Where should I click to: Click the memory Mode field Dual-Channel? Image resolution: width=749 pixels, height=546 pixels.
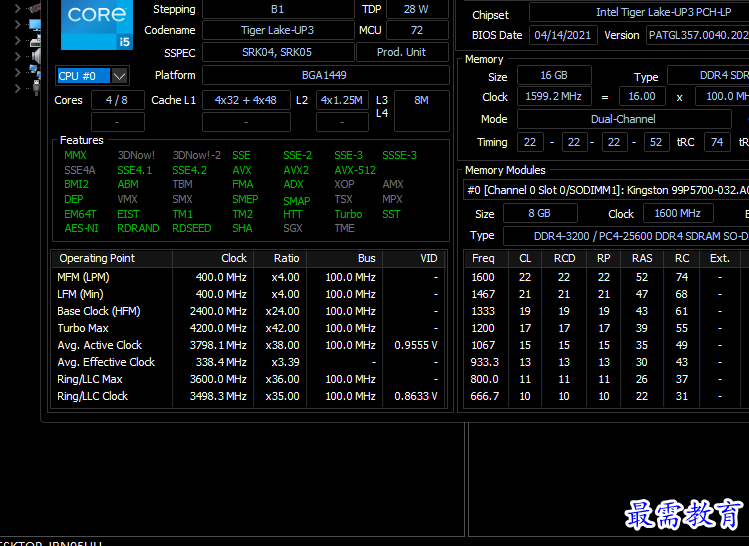[624, 119]
